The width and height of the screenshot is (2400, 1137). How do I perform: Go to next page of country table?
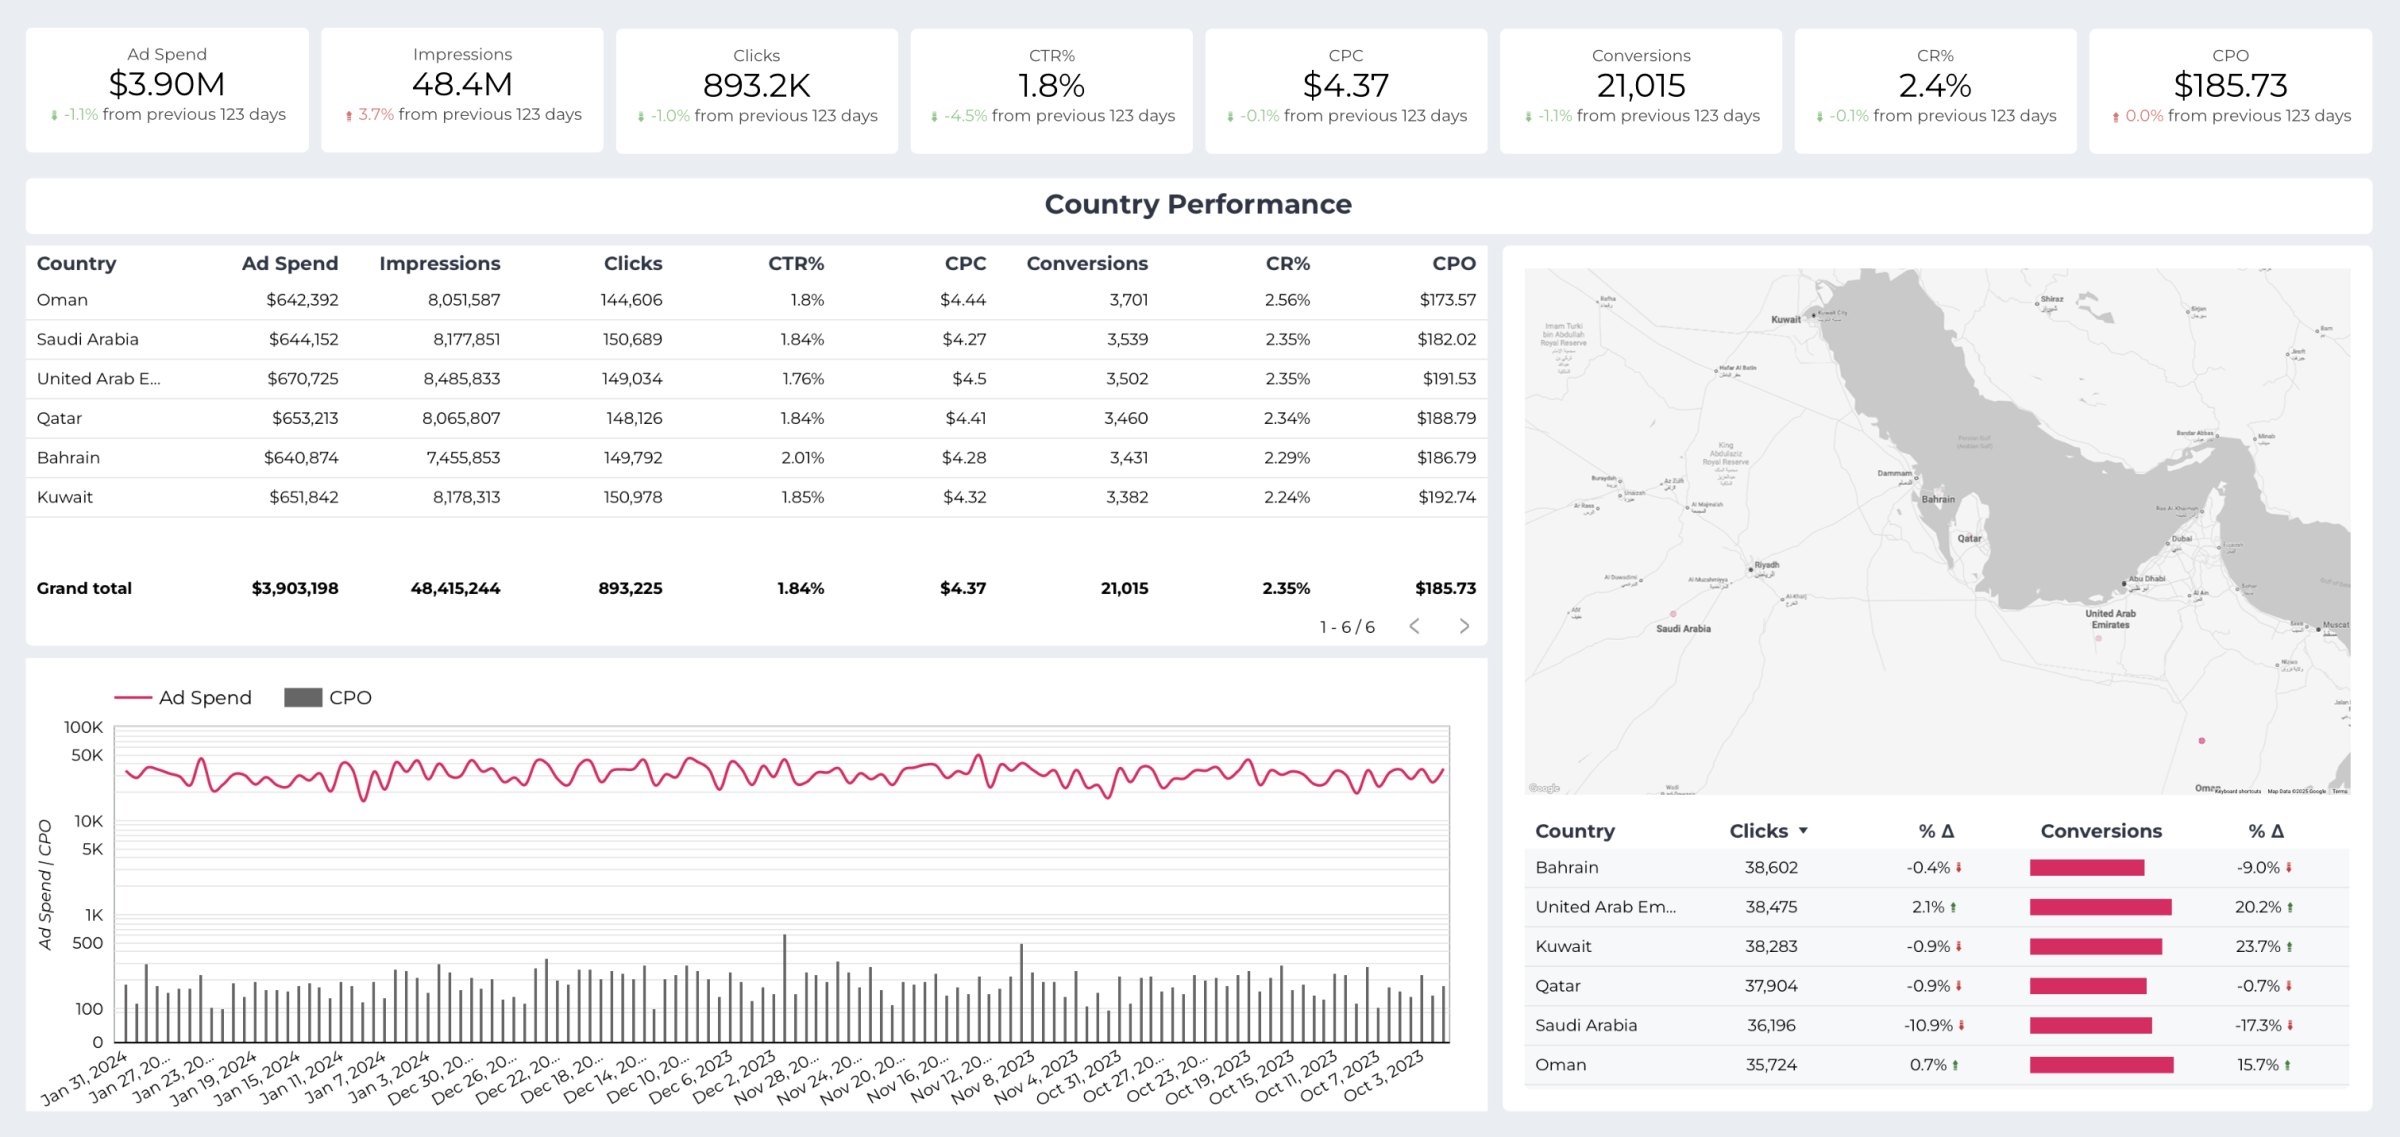tap(1464, 626)
